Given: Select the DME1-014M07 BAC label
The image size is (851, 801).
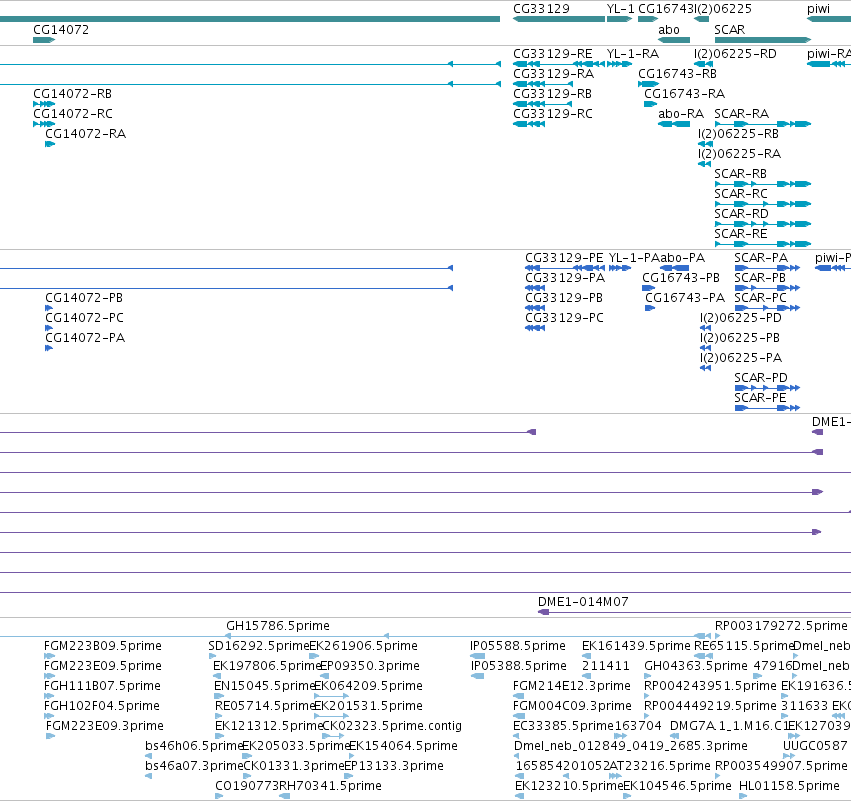Looking at the screenshot, I should pyautogui.click(x=583, y=602).
